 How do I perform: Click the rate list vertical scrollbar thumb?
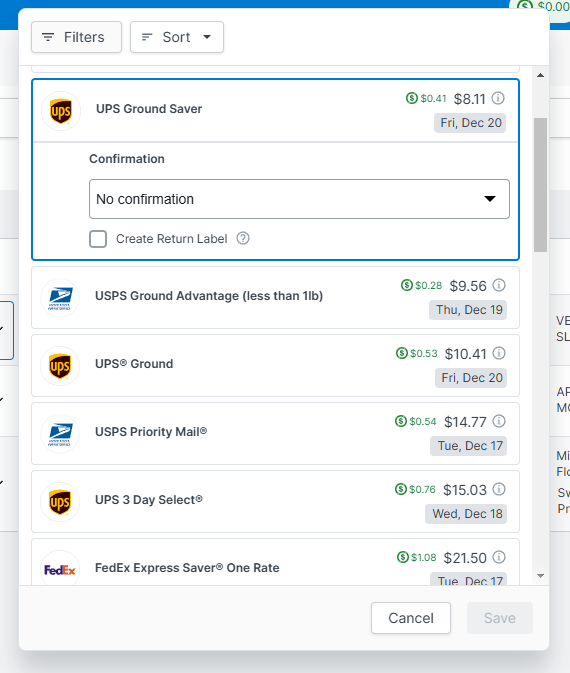click(540, 185)
